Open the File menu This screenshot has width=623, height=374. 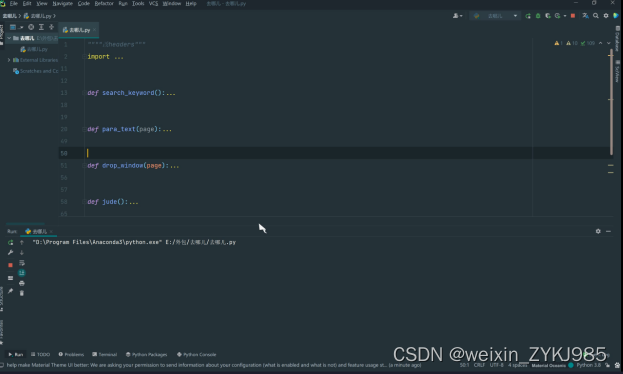(x=14, y=4)
